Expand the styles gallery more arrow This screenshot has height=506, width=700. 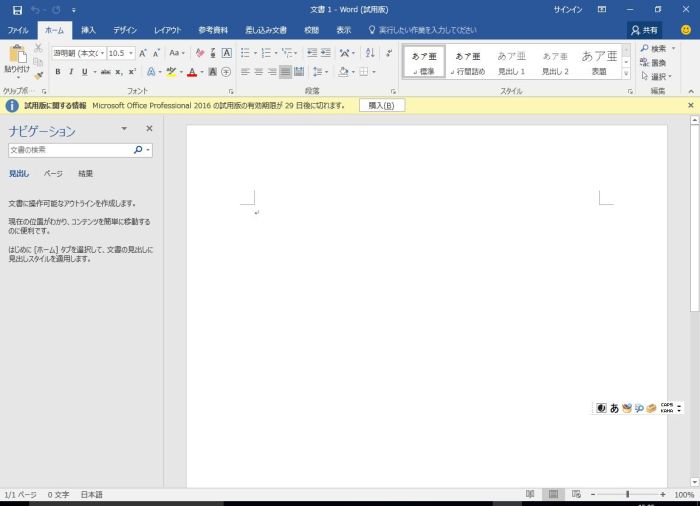pos(626,74)
